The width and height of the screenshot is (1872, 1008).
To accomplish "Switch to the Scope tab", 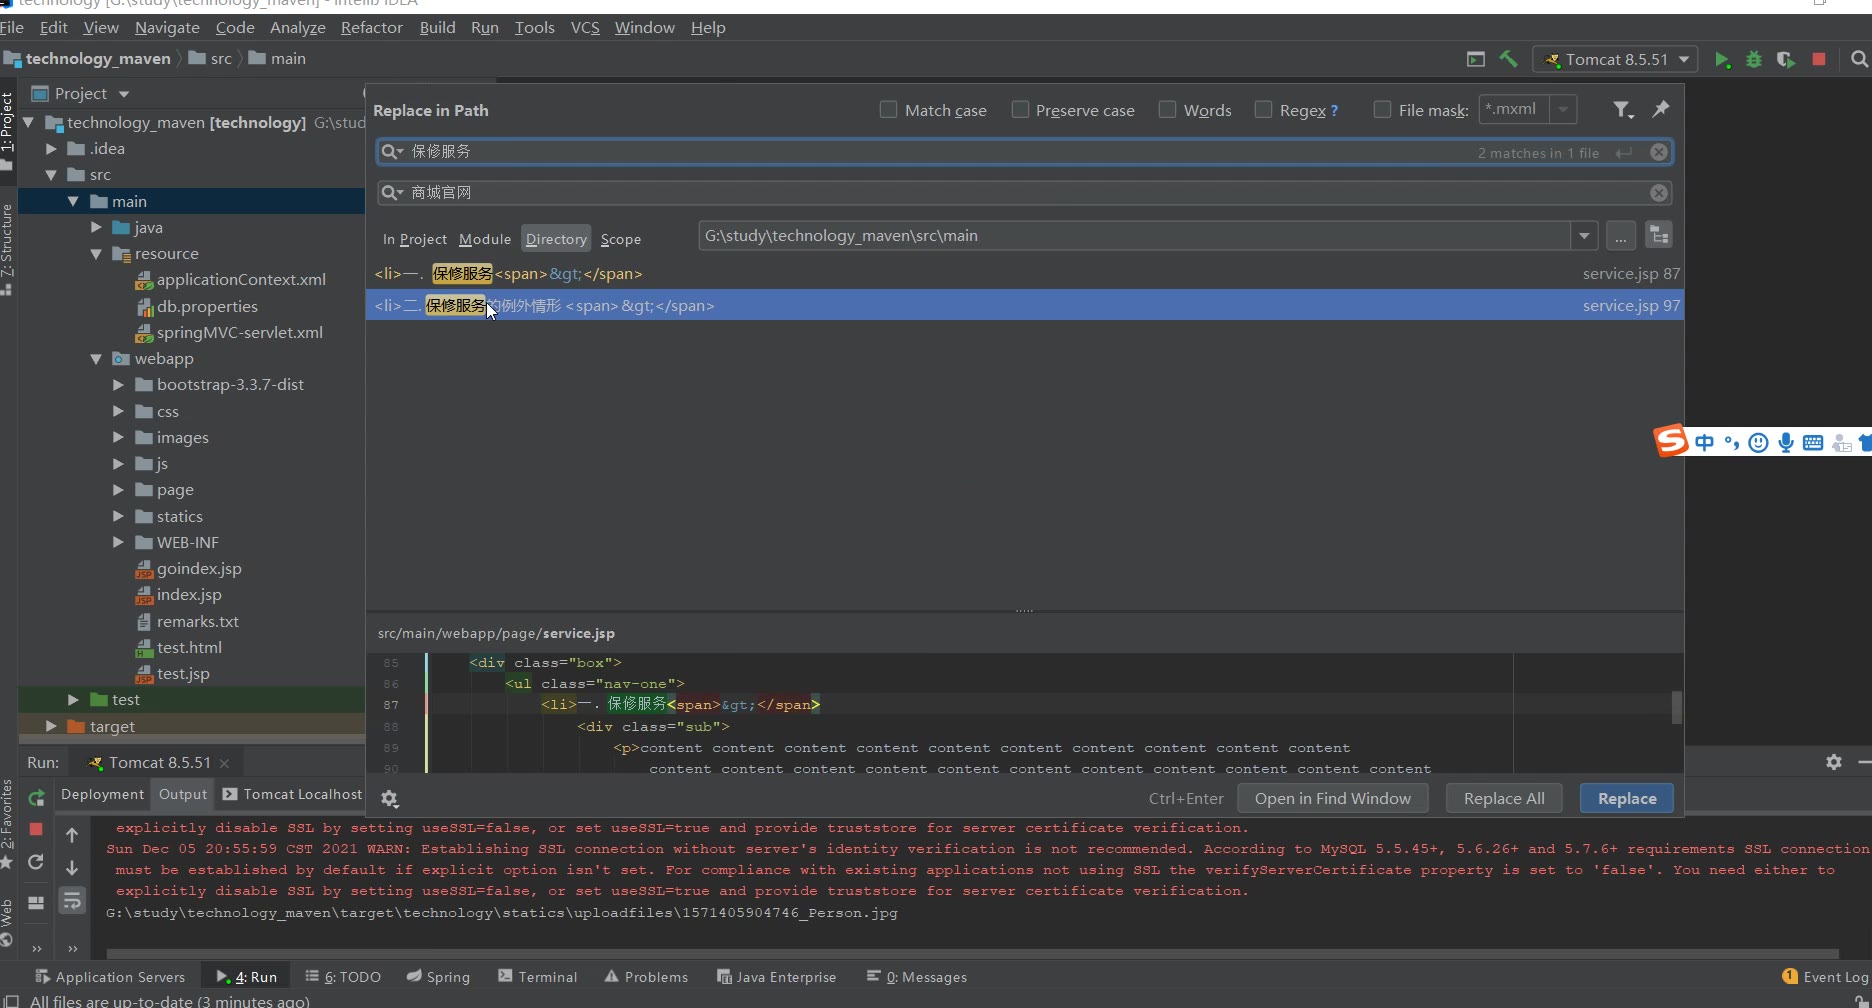I will tap(620, 239).
